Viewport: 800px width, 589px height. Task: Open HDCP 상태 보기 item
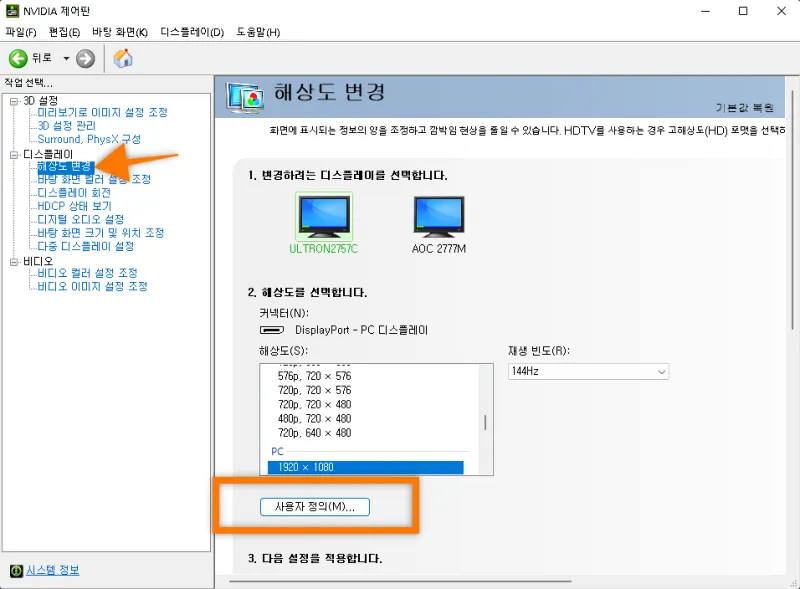74,206
